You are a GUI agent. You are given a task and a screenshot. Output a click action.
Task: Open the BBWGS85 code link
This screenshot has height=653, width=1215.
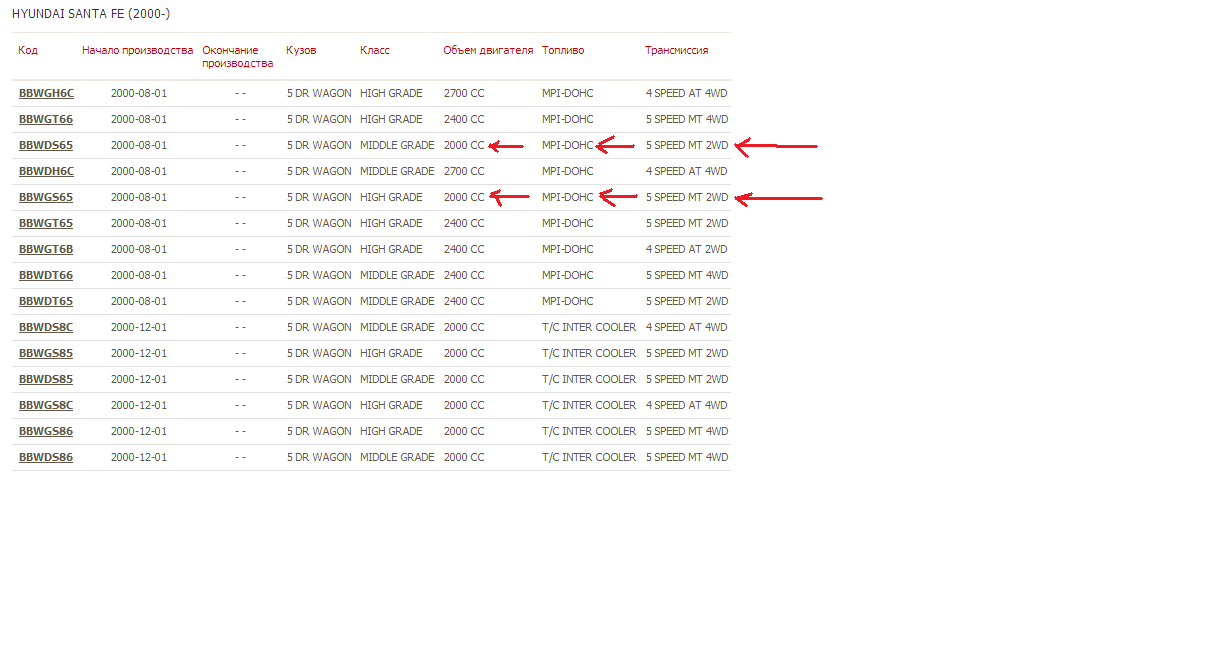(46, 353)
